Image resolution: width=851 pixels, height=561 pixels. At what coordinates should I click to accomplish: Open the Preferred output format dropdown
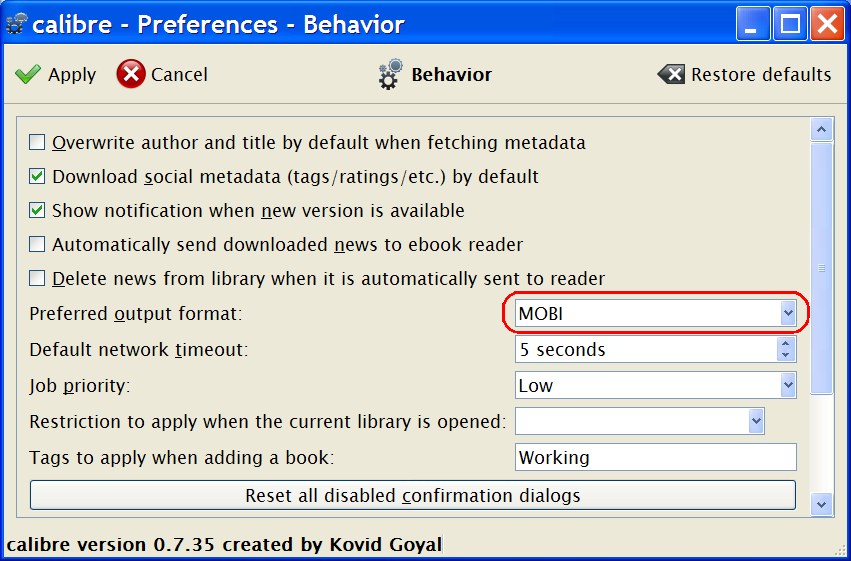(788, 313)
